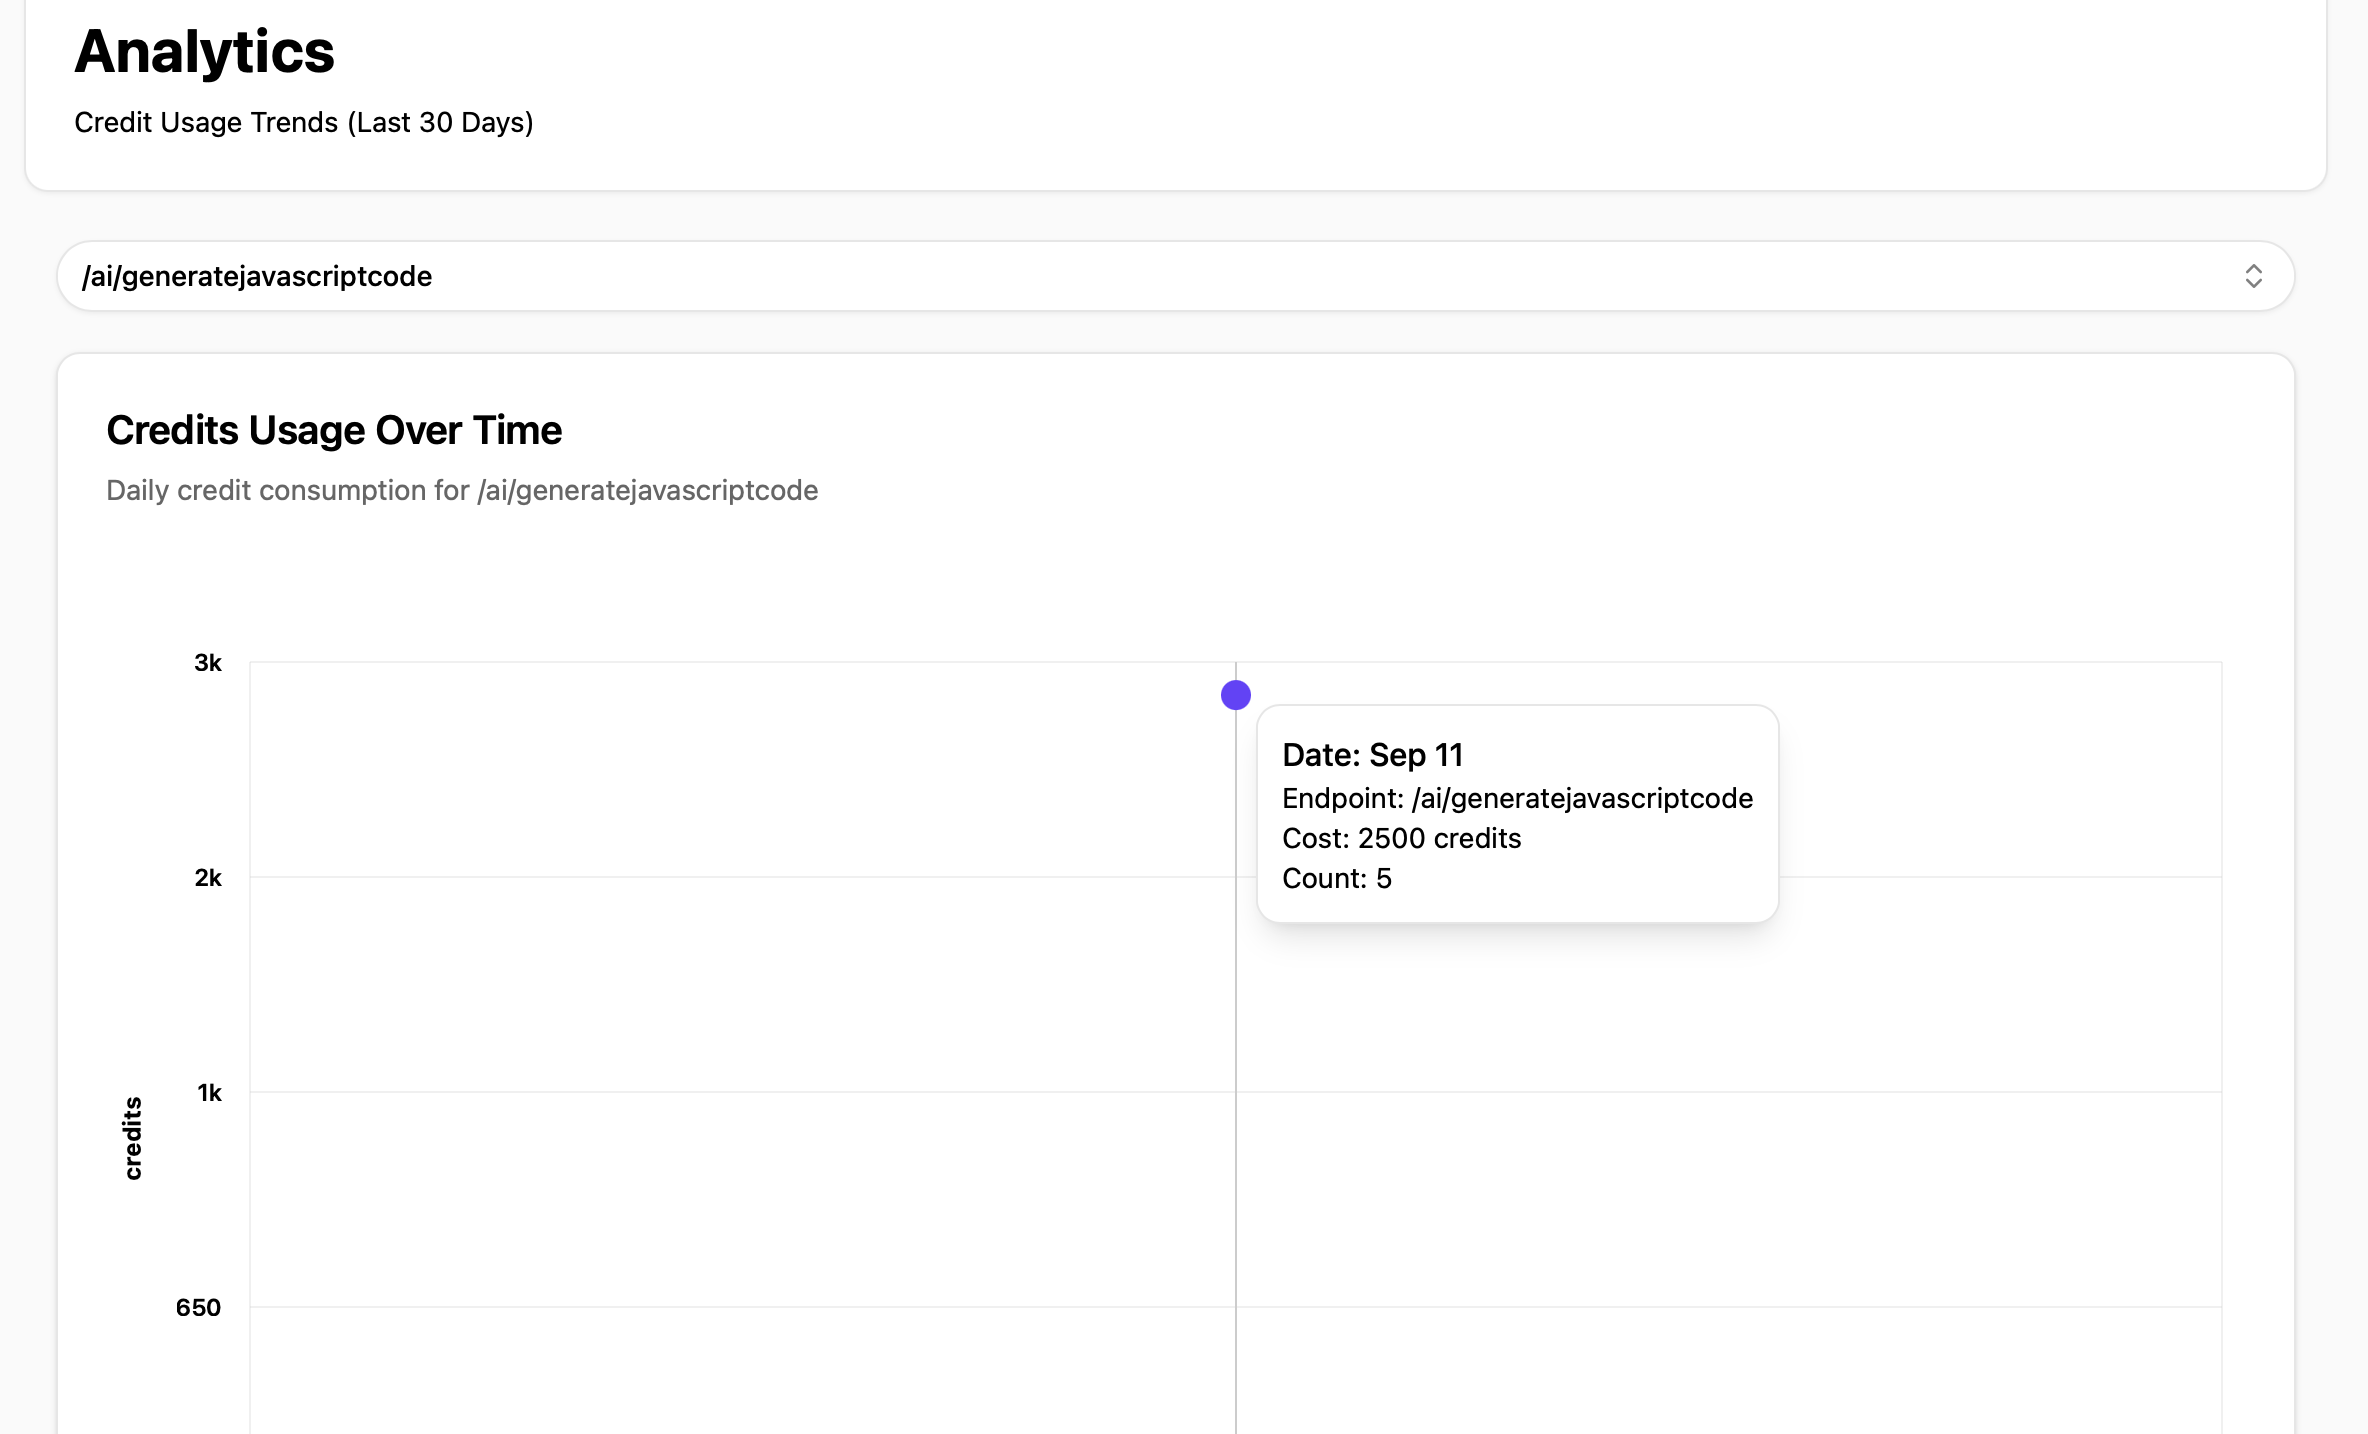Click the up-down chevron icon in the selector
2368x1434 pixels.
2253,276
